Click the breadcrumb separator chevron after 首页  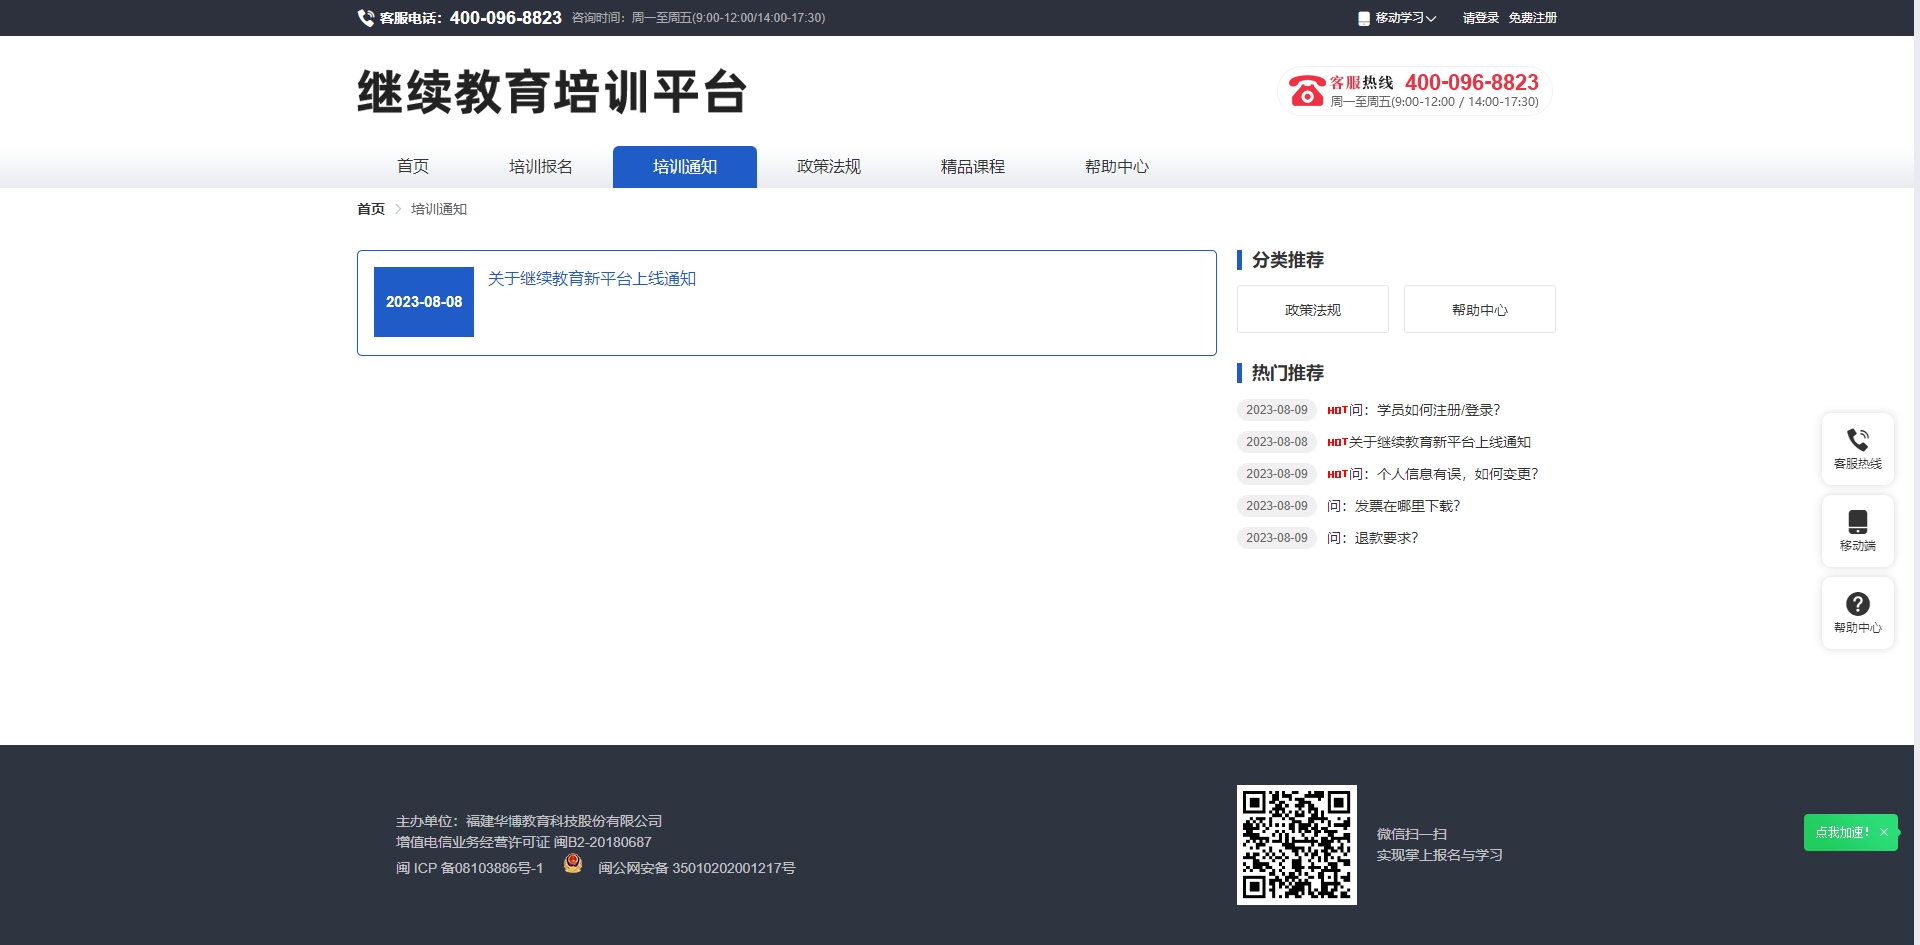point(398,209)
